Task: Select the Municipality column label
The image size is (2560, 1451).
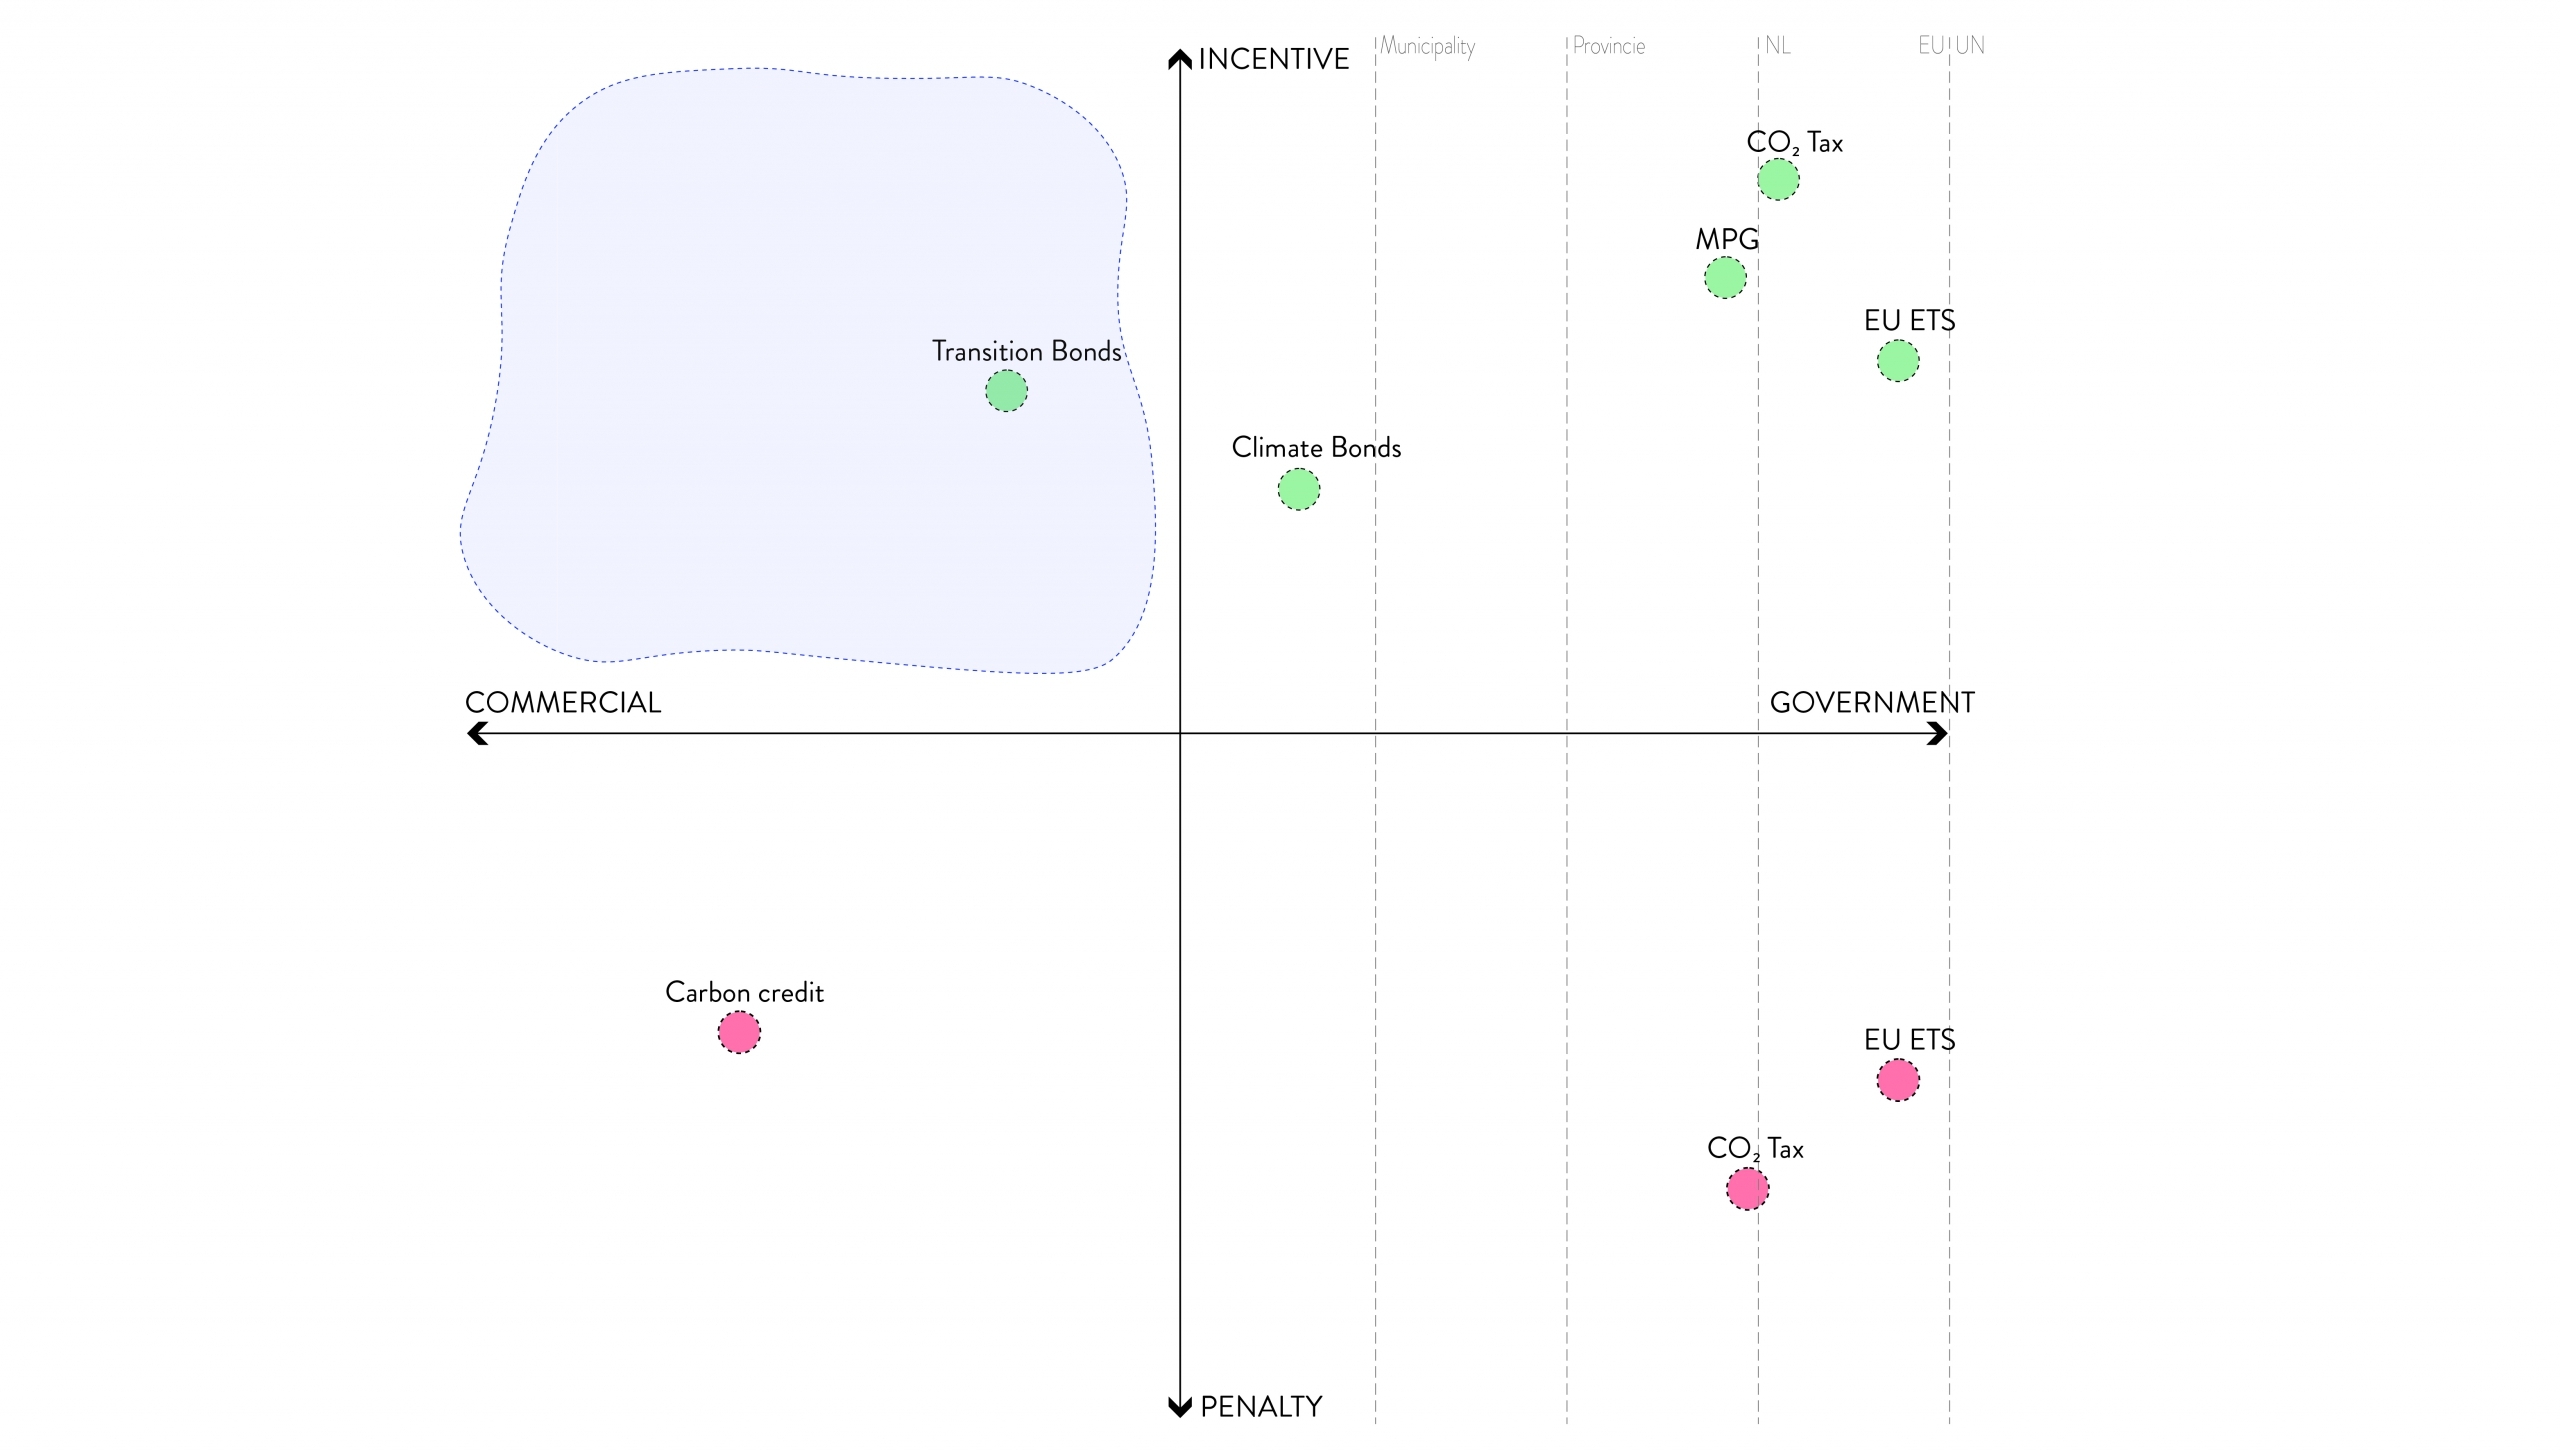Action: (1427, 47)
